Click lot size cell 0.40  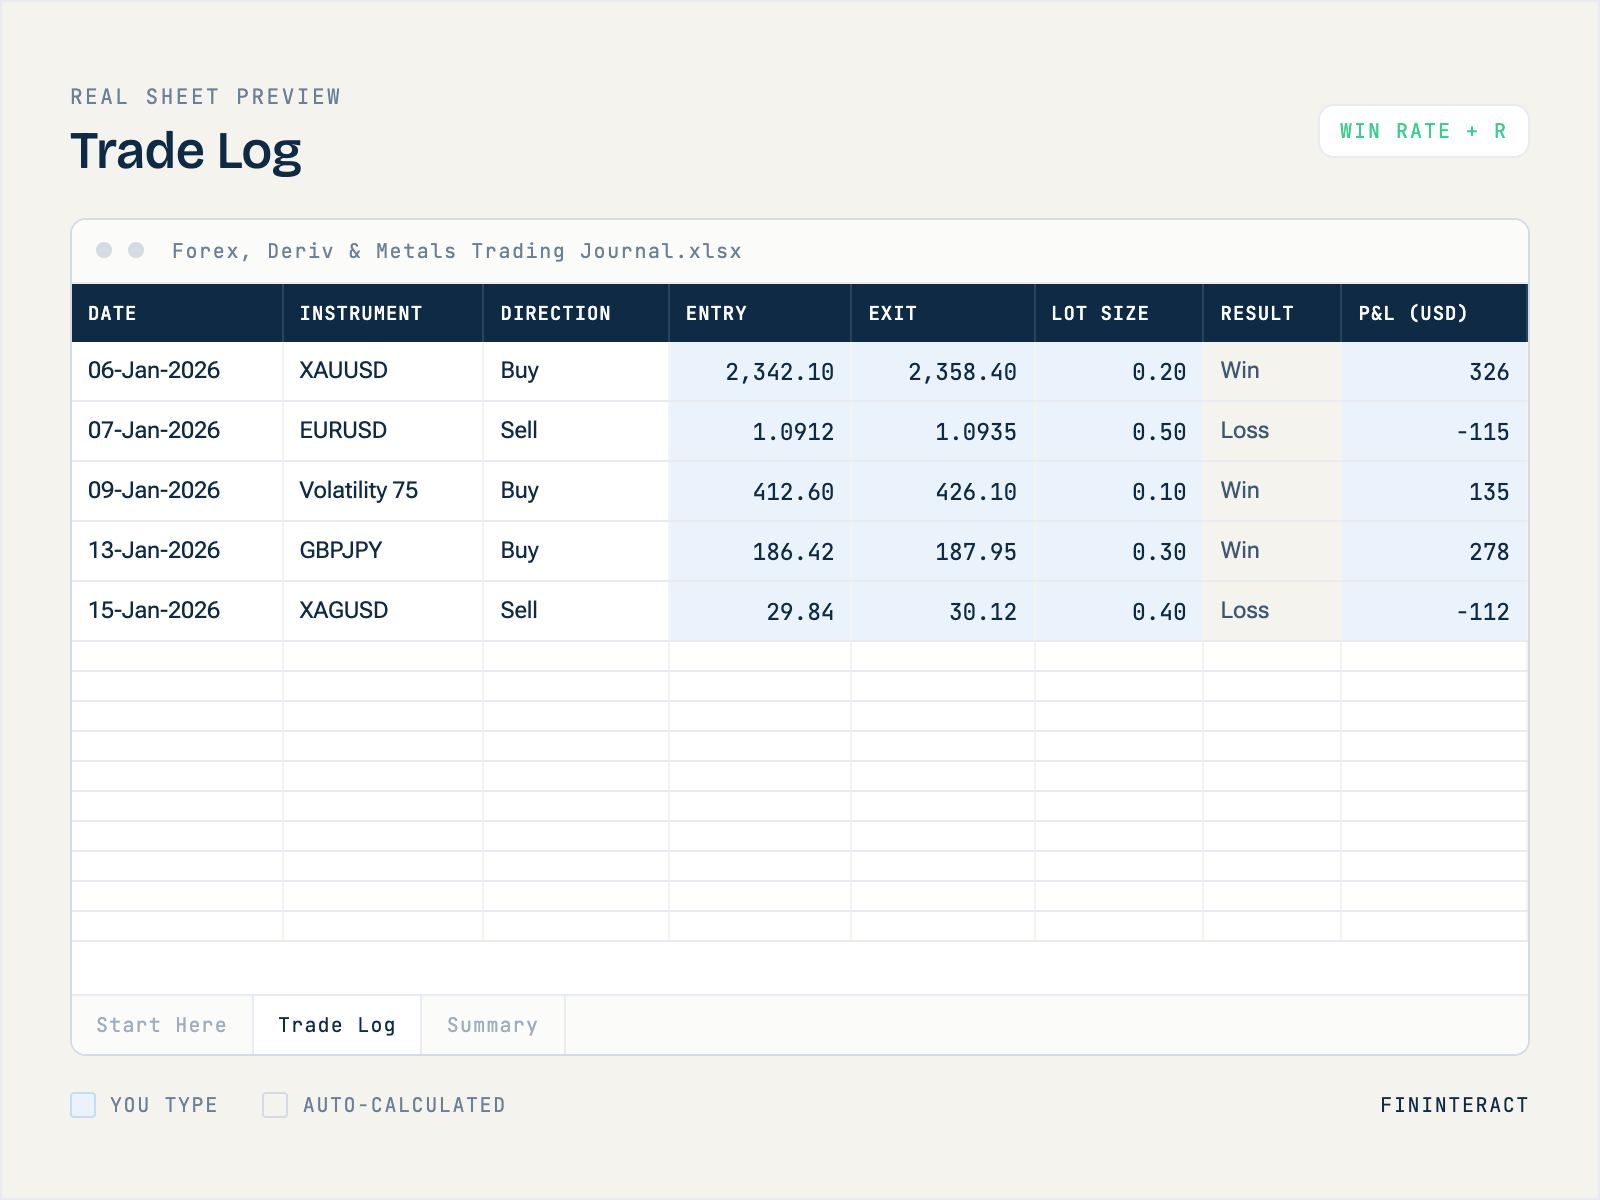pyautogui.click(x=1119, y=611)
